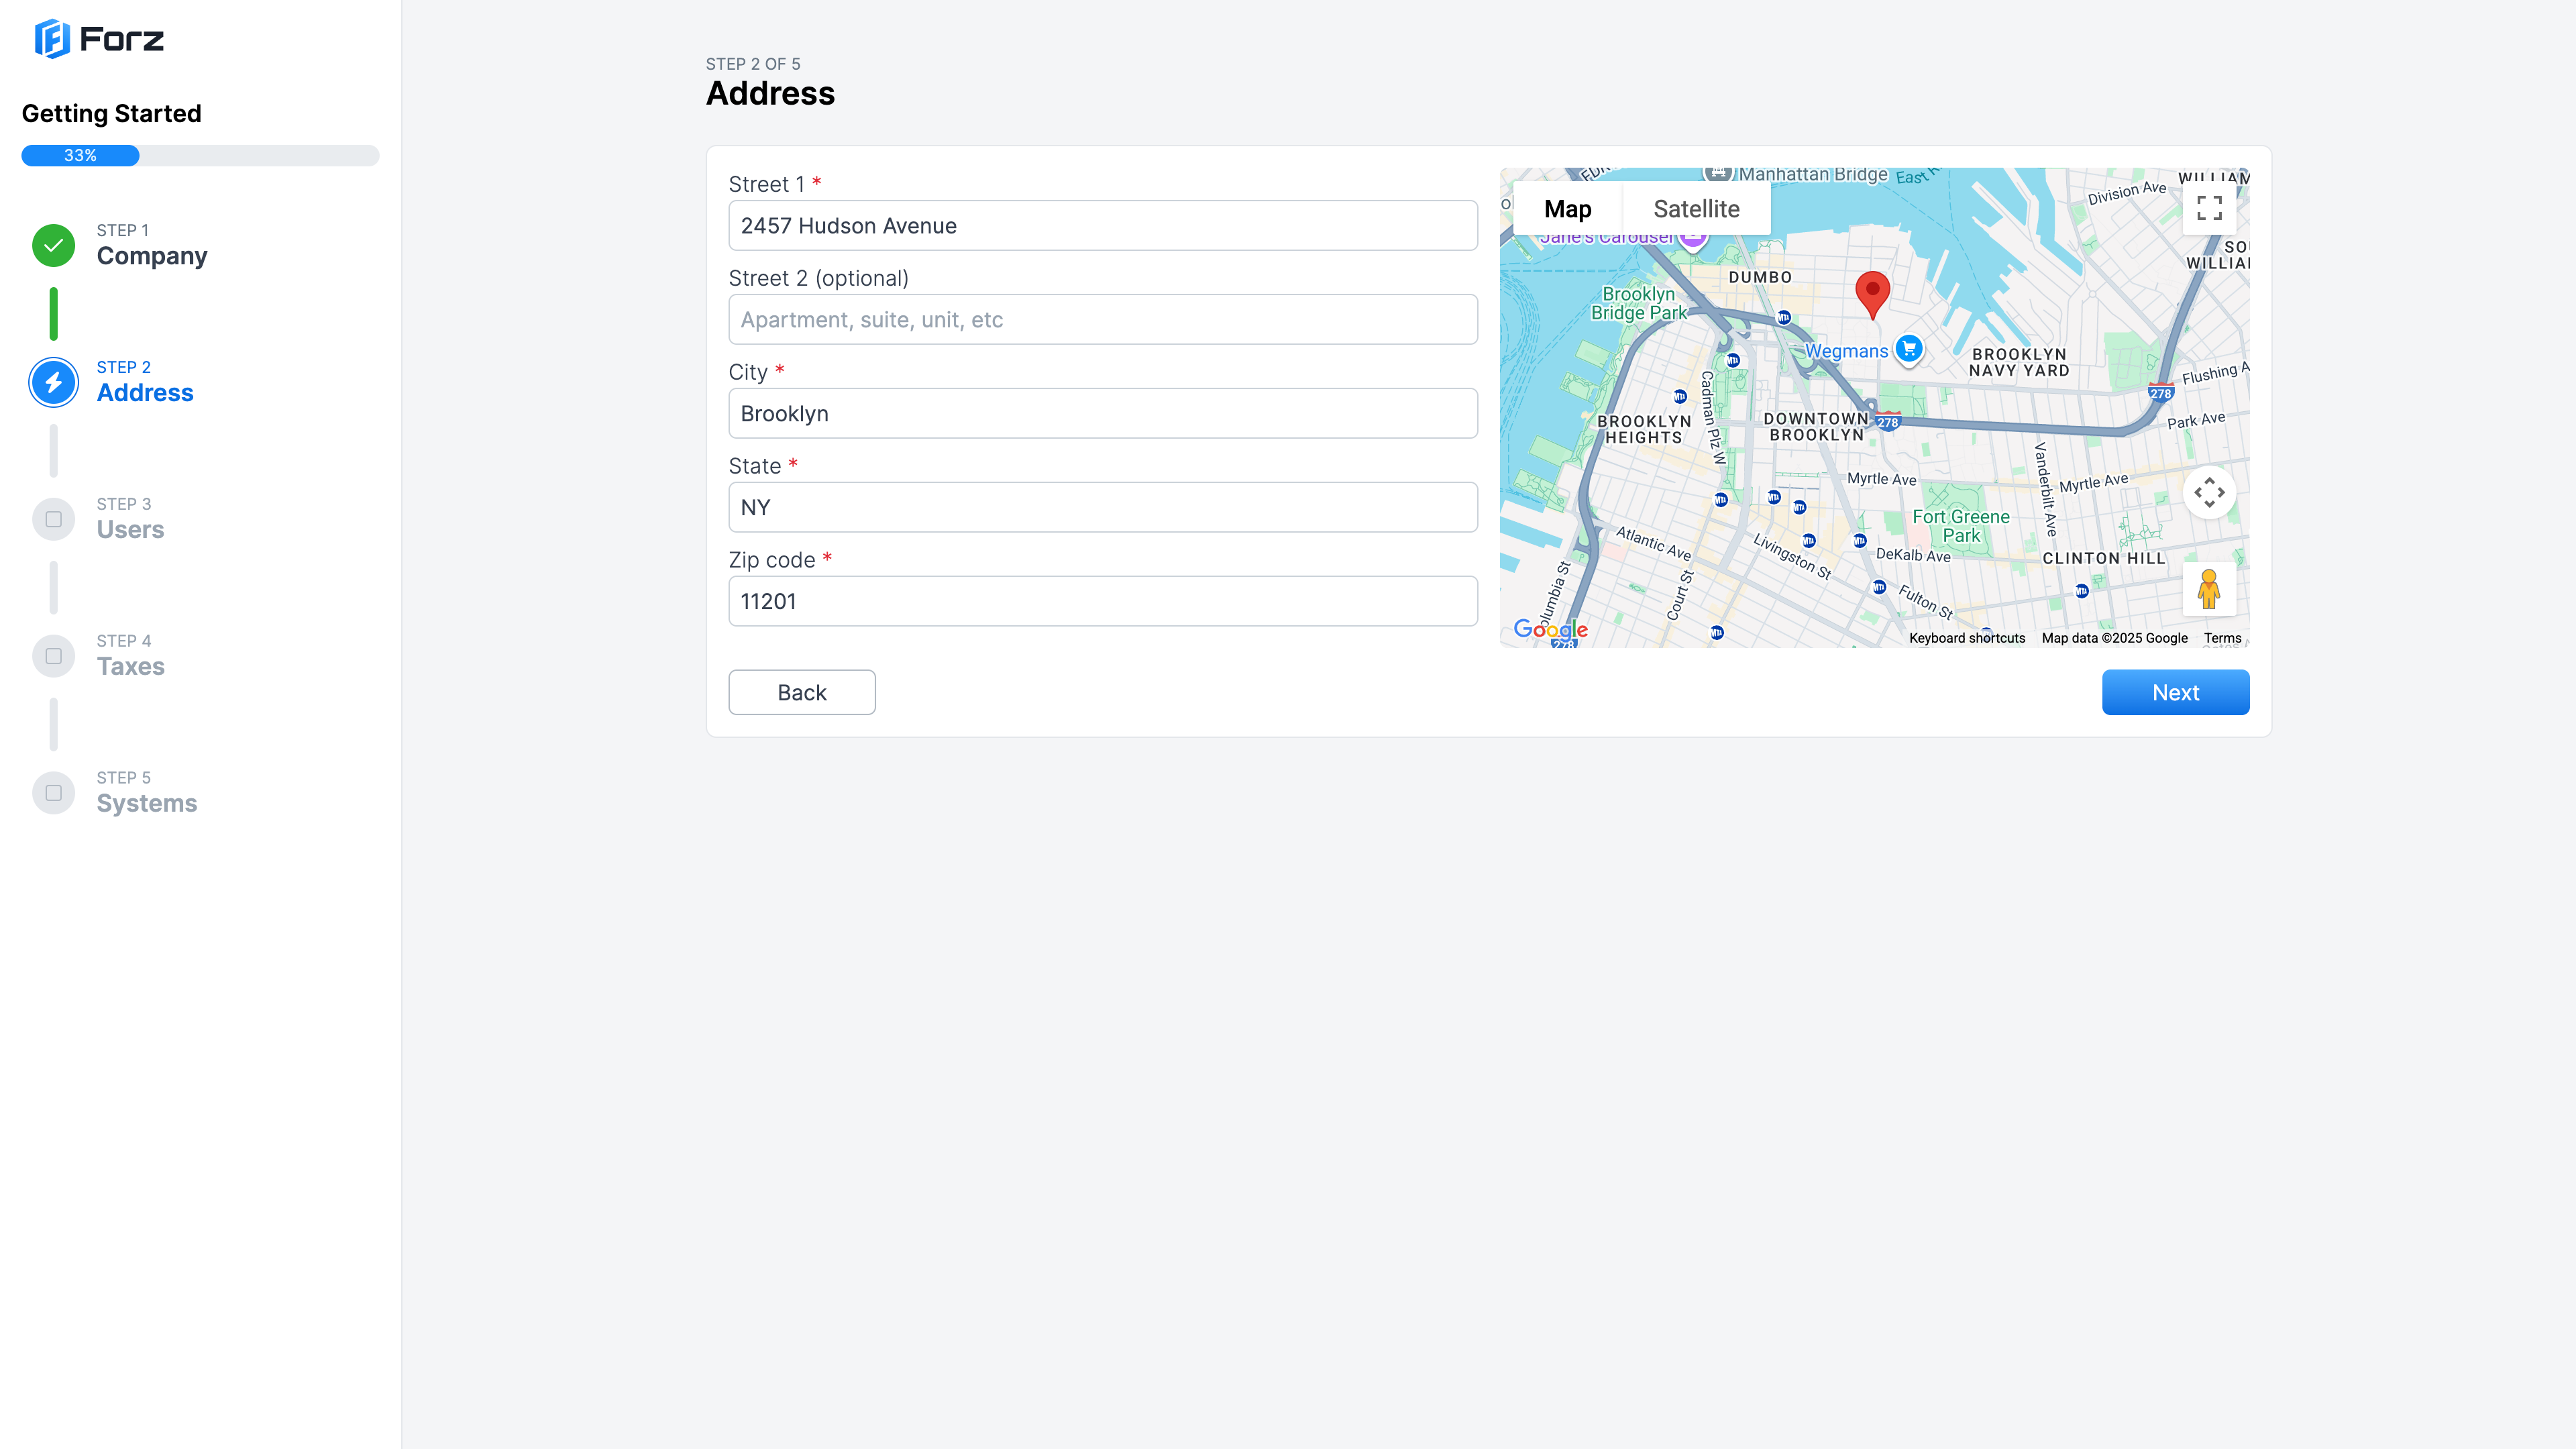
Task: Open Step 2 Address in sidebar
Action: pos(145,383)
